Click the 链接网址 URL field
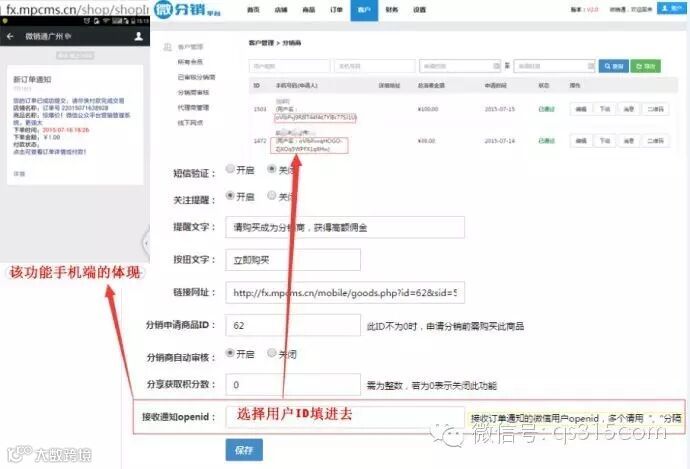 click(x=345, y=293)
